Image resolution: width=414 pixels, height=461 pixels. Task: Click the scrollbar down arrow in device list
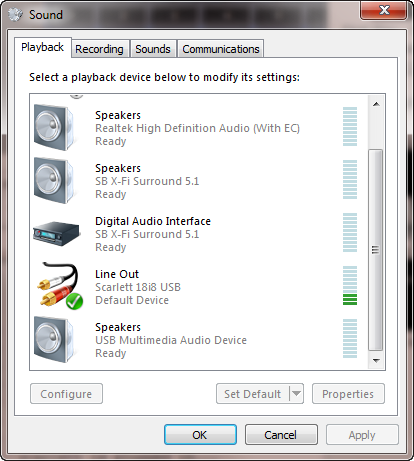coord(376,361)
